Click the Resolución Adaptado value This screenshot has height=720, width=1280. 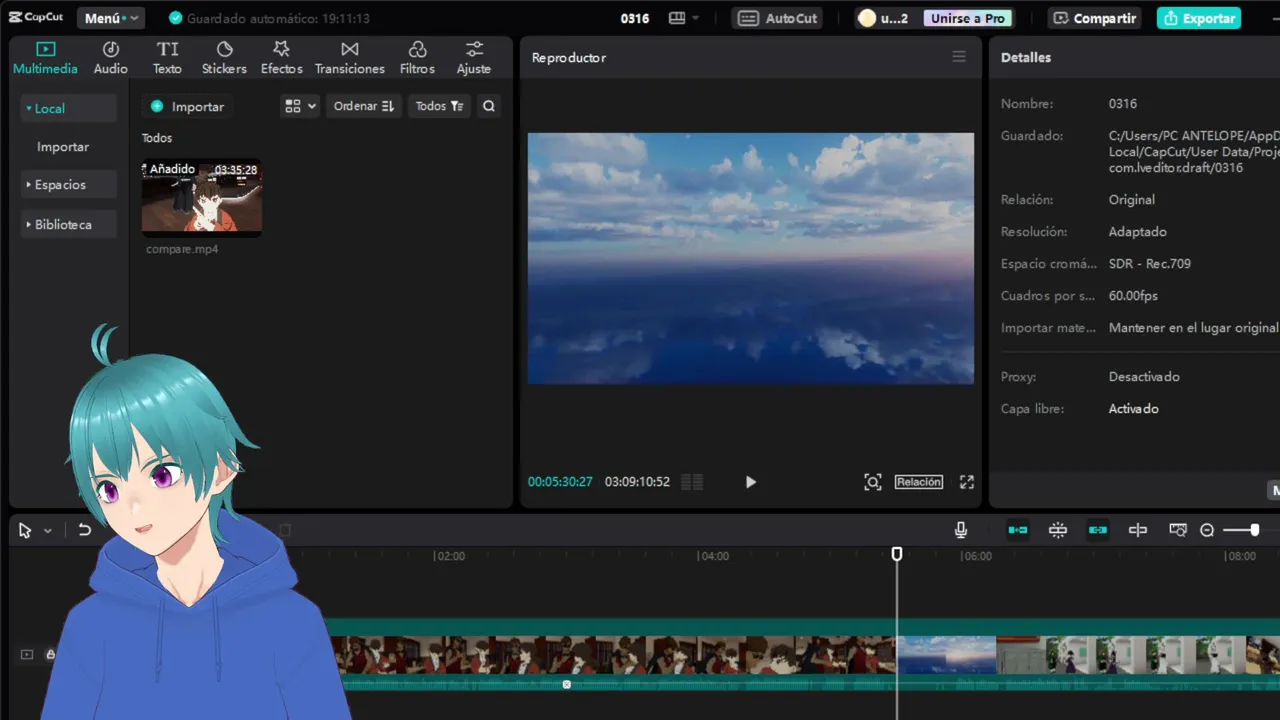point(1137,232)
